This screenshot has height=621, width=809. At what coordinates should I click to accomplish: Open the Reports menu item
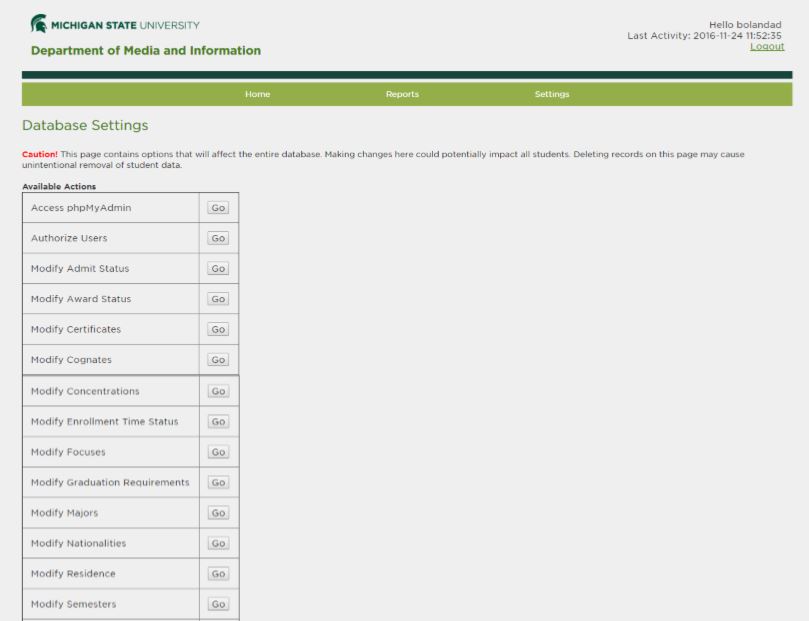[x=402, y=94]
